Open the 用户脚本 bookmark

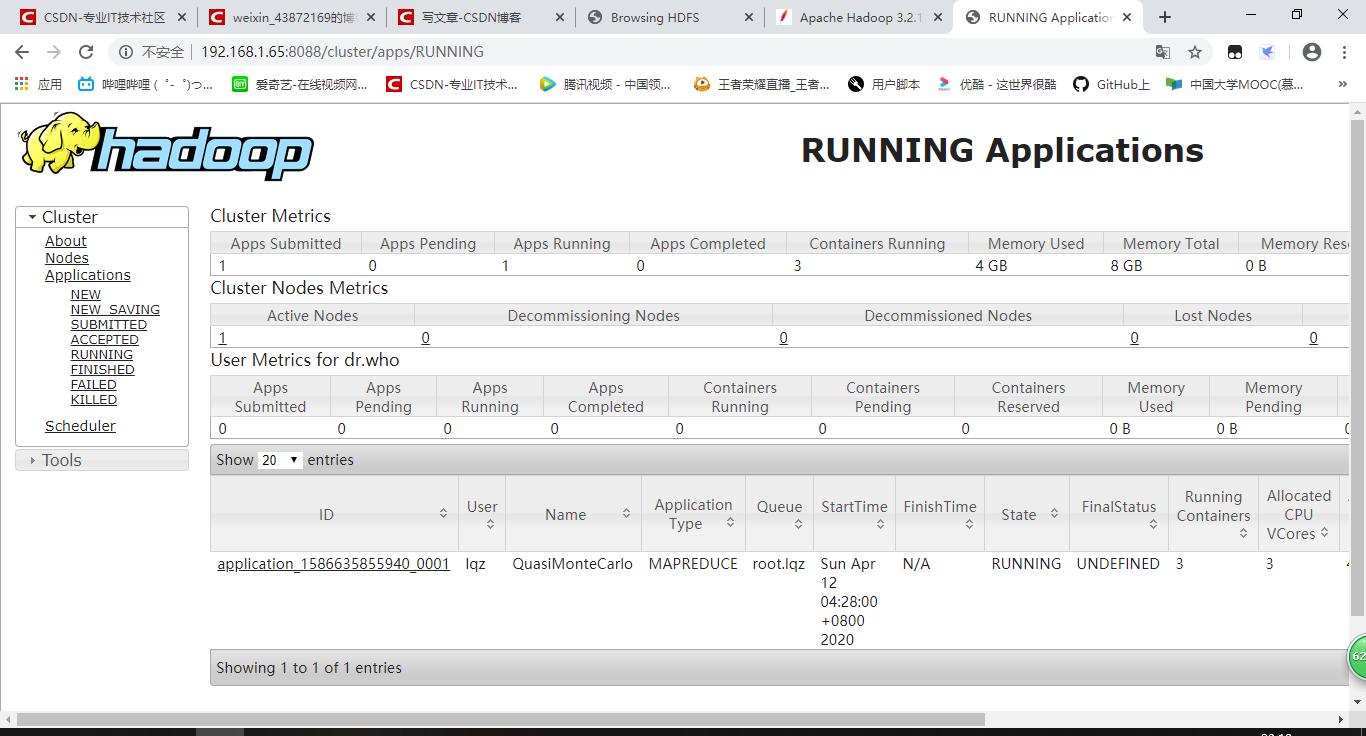pyautogui.click(x=884, y=85)
